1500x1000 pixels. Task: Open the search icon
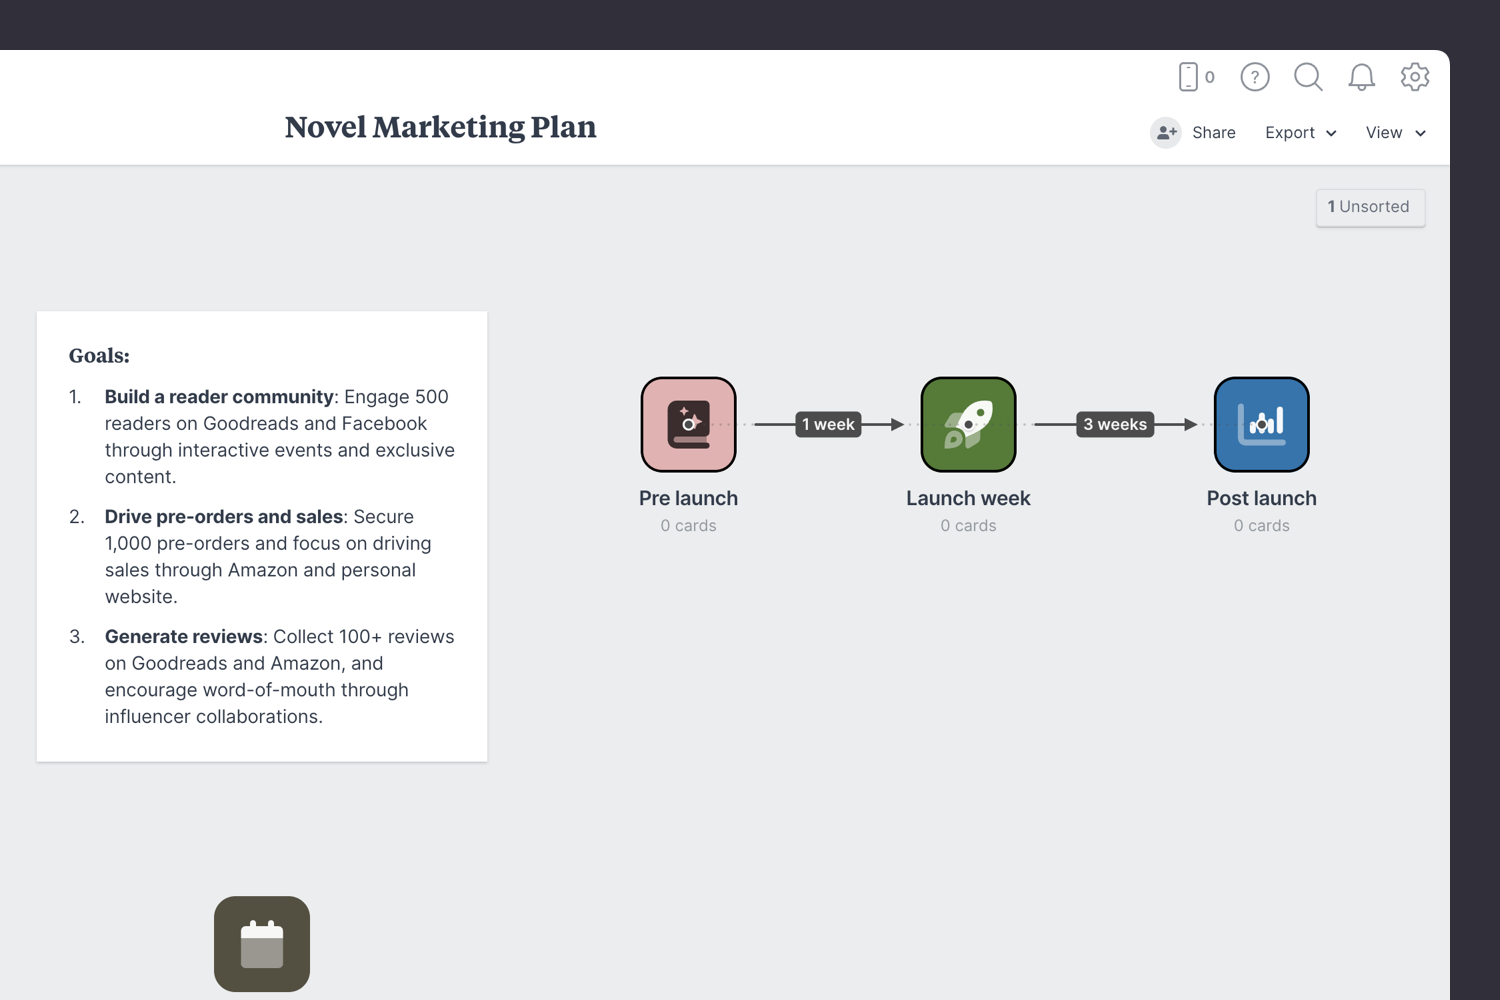[x=1308, y=77]
